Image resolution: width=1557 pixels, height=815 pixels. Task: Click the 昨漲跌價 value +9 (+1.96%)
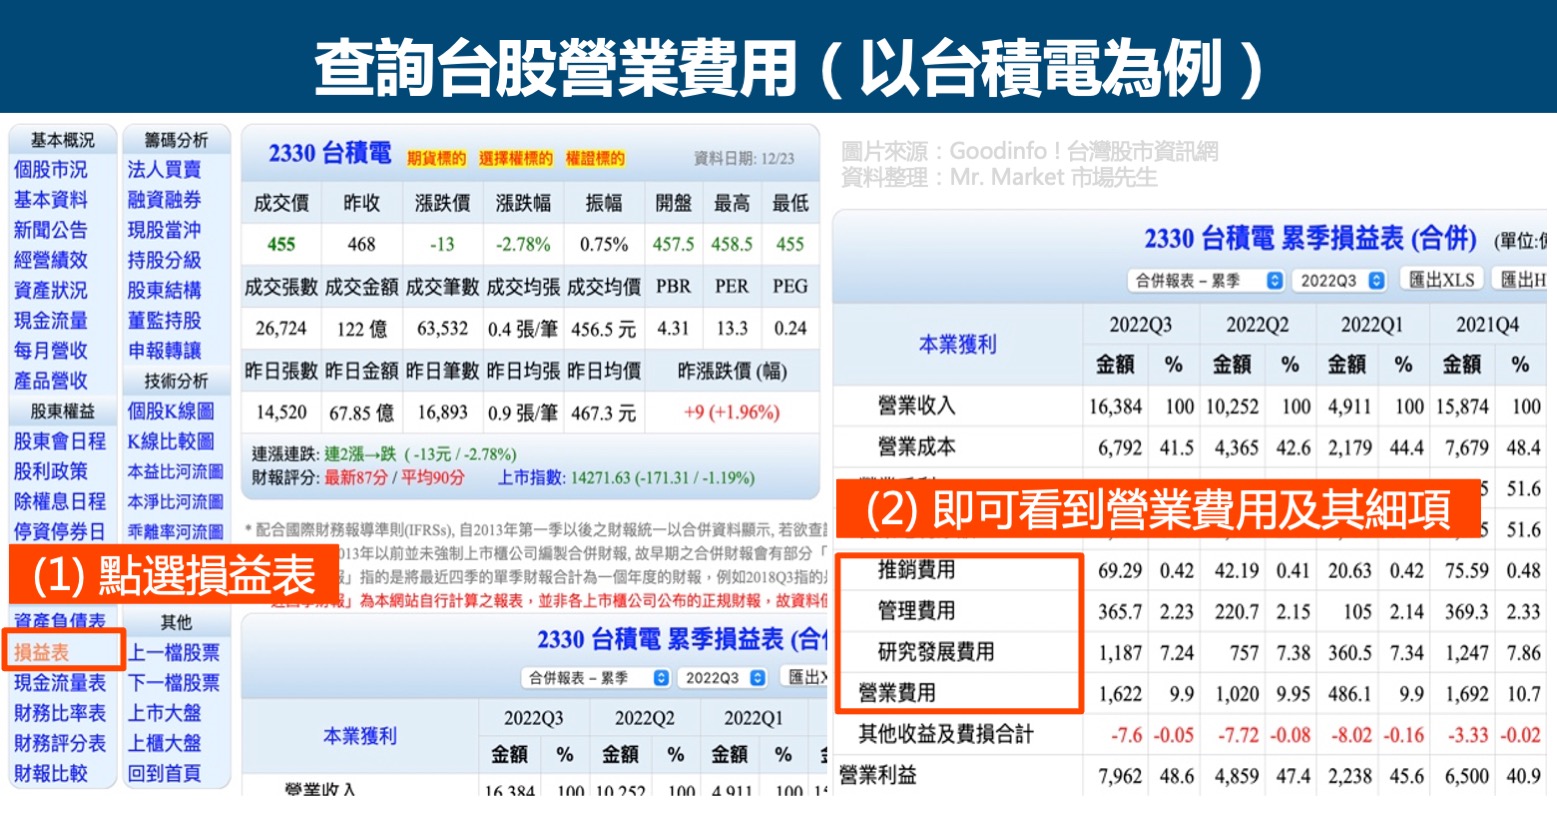731,412
